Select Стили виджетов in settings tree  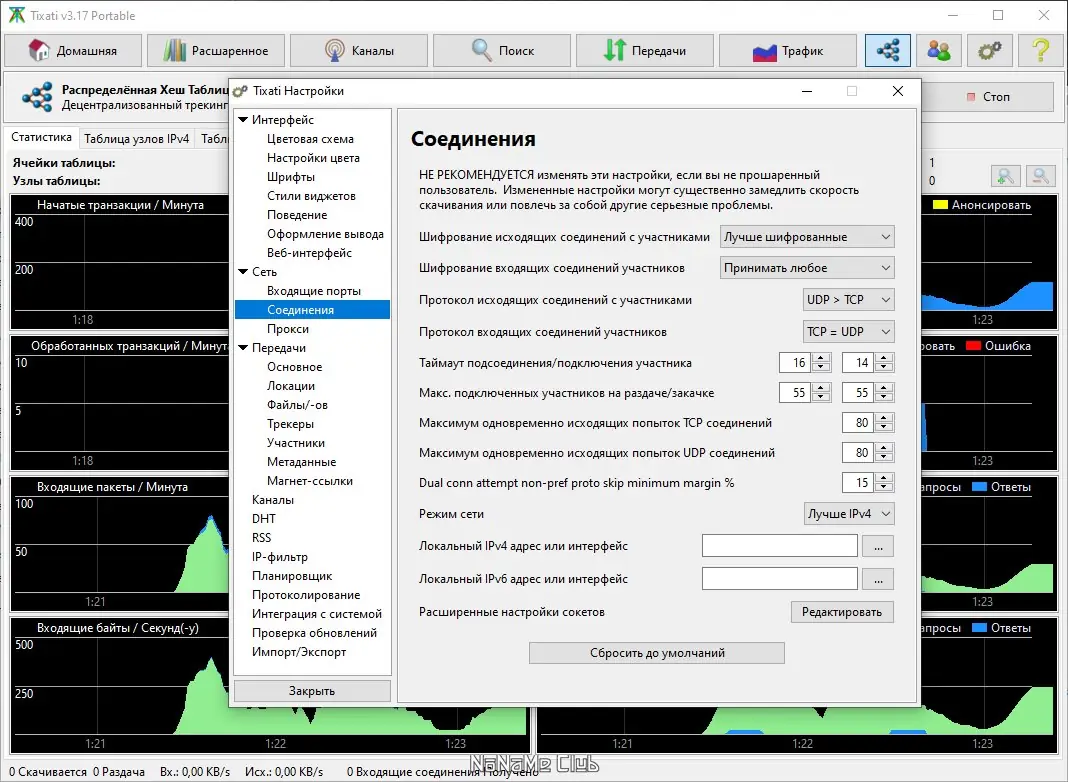(x=311, y=196)
